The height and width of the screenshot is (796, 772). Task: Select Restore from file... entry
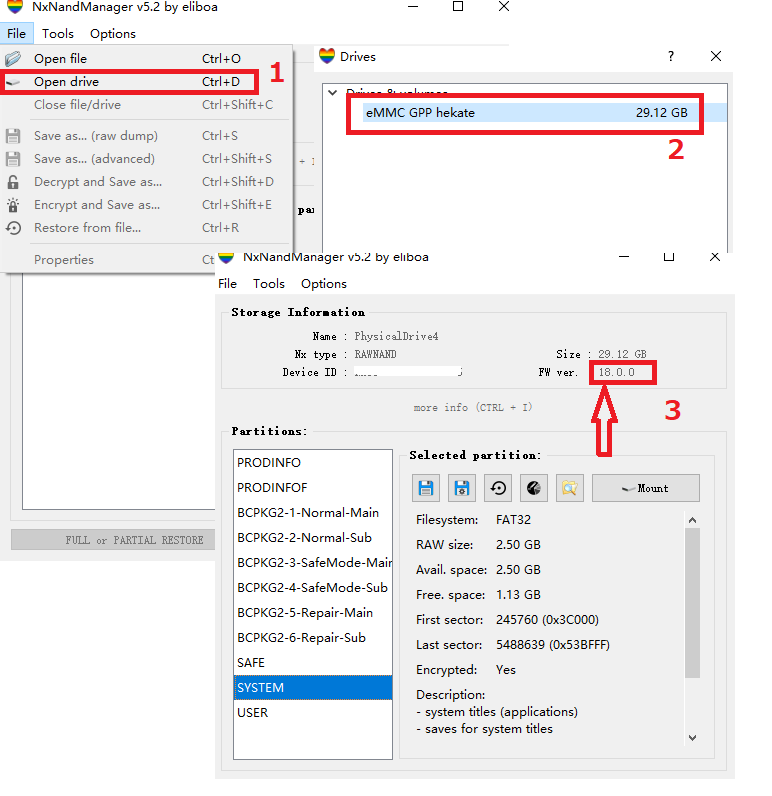(146, 228)
